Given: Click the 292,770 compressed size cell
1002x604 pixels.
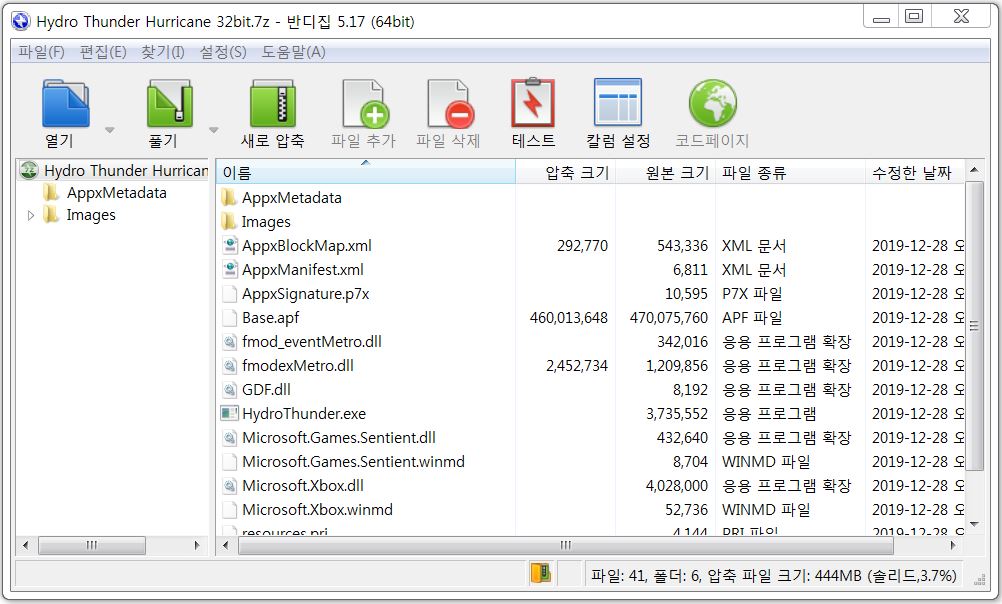Looking at the screenshot, I should 582,246.
